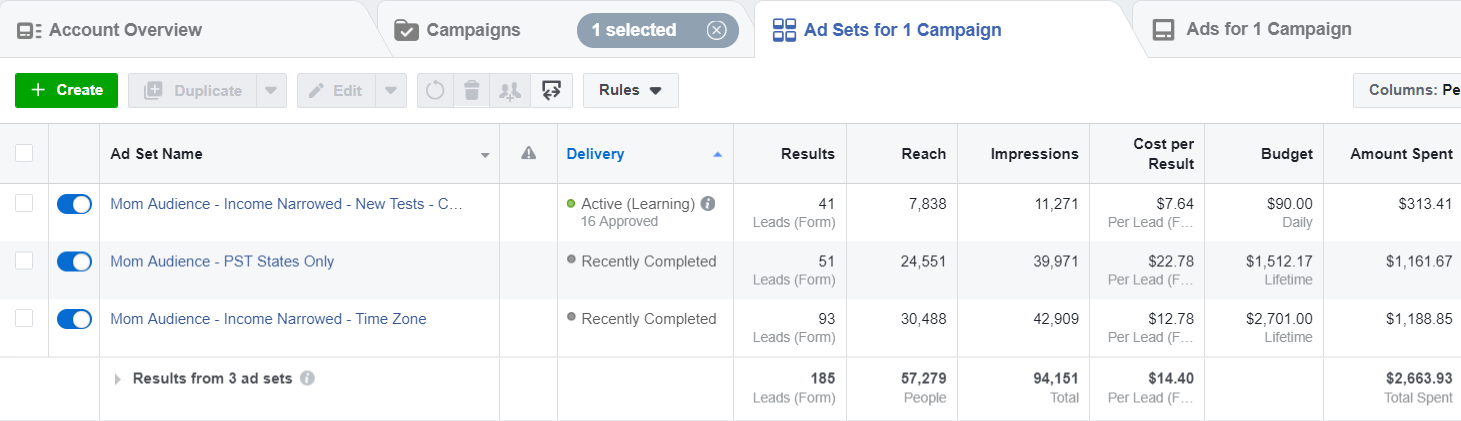
Task: Expand Results from 3 ad sets row
Action: (117, 379)
